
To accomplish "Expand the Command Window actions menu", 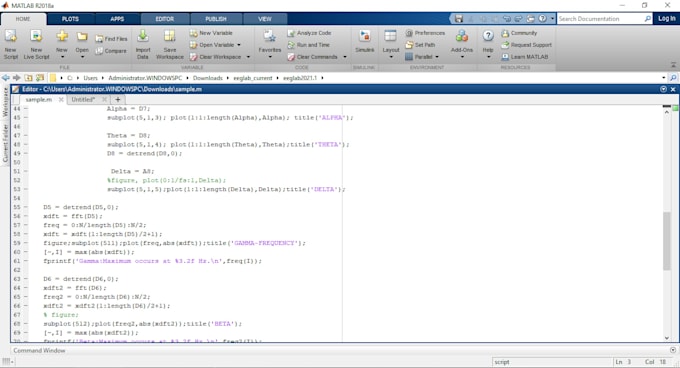I will [673, 350].
